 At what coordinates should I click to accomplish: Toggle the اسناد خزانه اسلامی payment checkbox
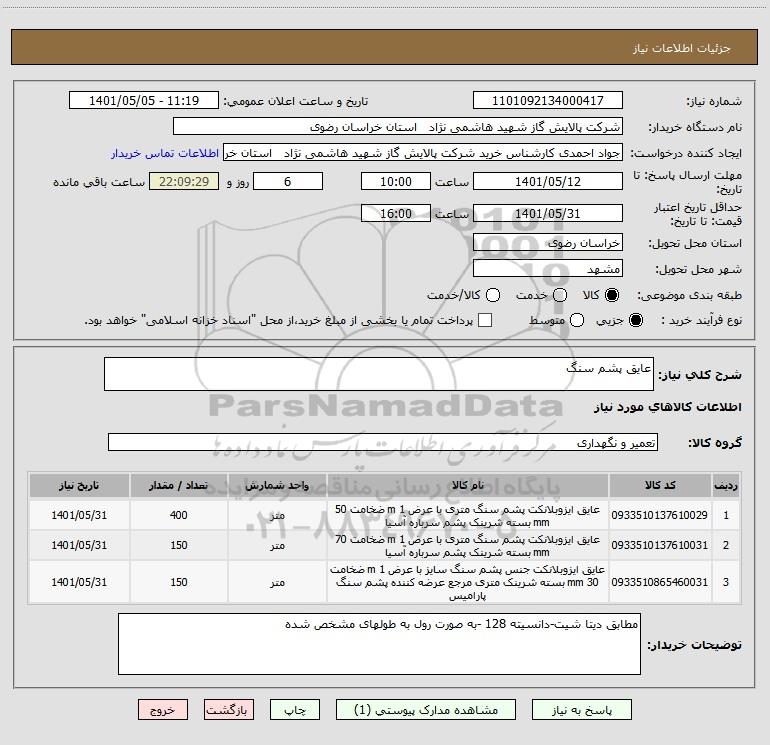485,320
